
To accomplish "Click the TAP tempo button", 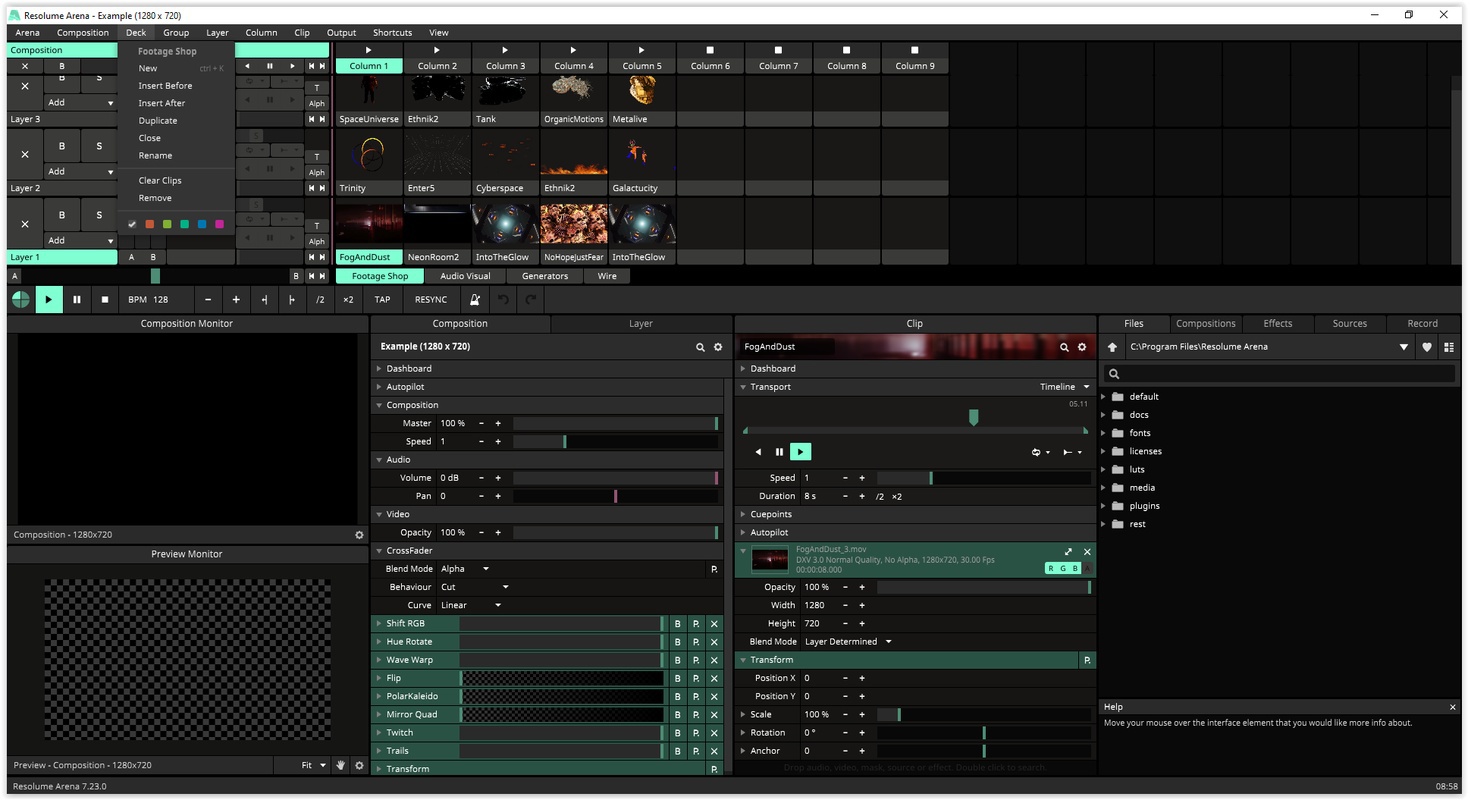I will [382, 299].
